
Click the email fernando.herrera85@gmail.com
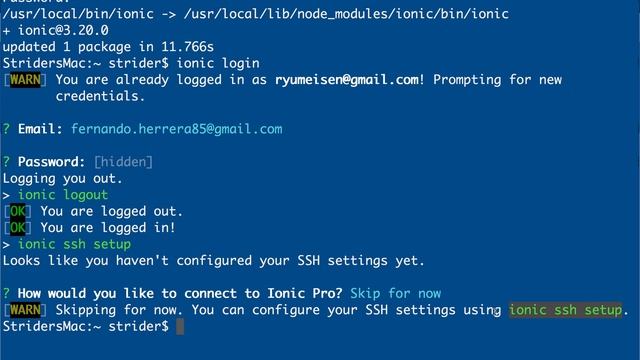point(177,129)
